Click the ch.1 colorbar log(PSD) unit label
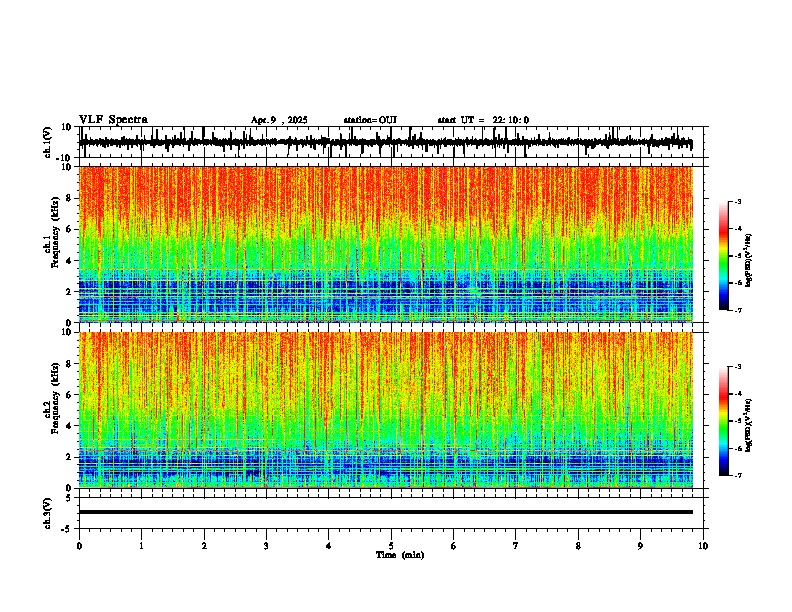Image resolution: width=792 pixels, height=612 pixels. (749, 260)
